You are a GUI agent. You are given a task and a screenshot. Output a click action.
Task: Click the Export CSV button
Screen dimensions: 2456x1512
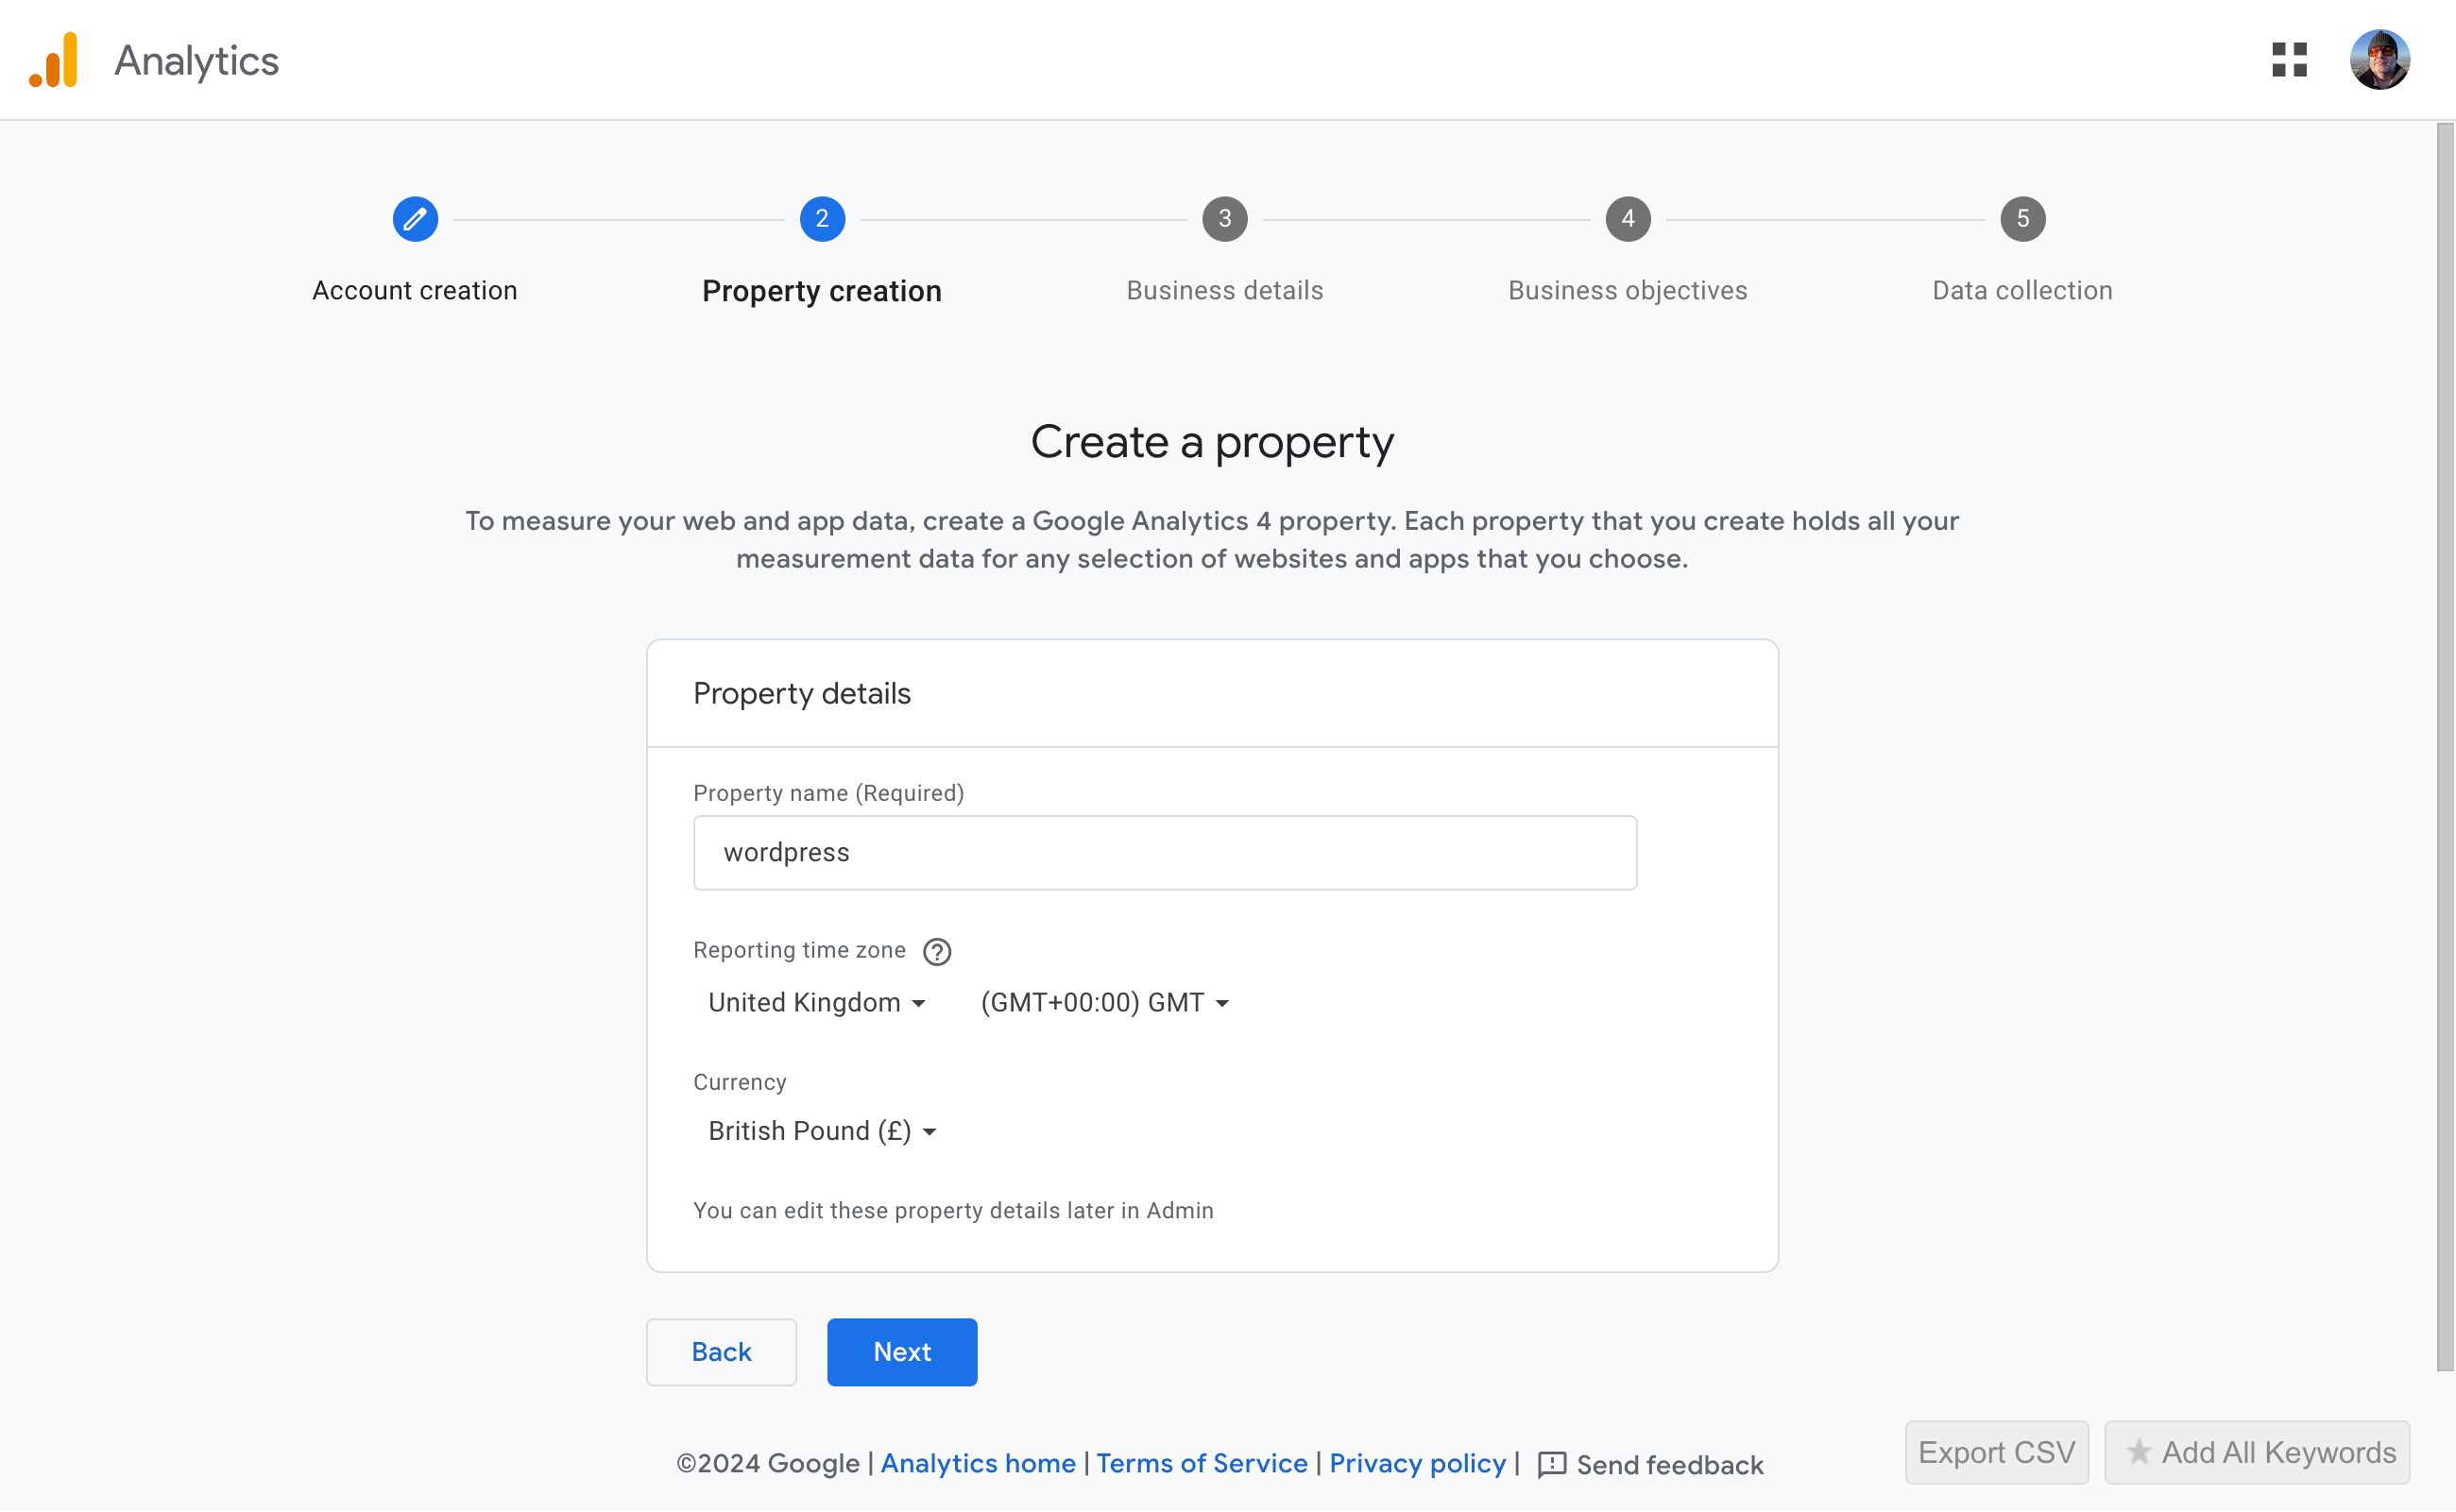click(1996, 1452)
